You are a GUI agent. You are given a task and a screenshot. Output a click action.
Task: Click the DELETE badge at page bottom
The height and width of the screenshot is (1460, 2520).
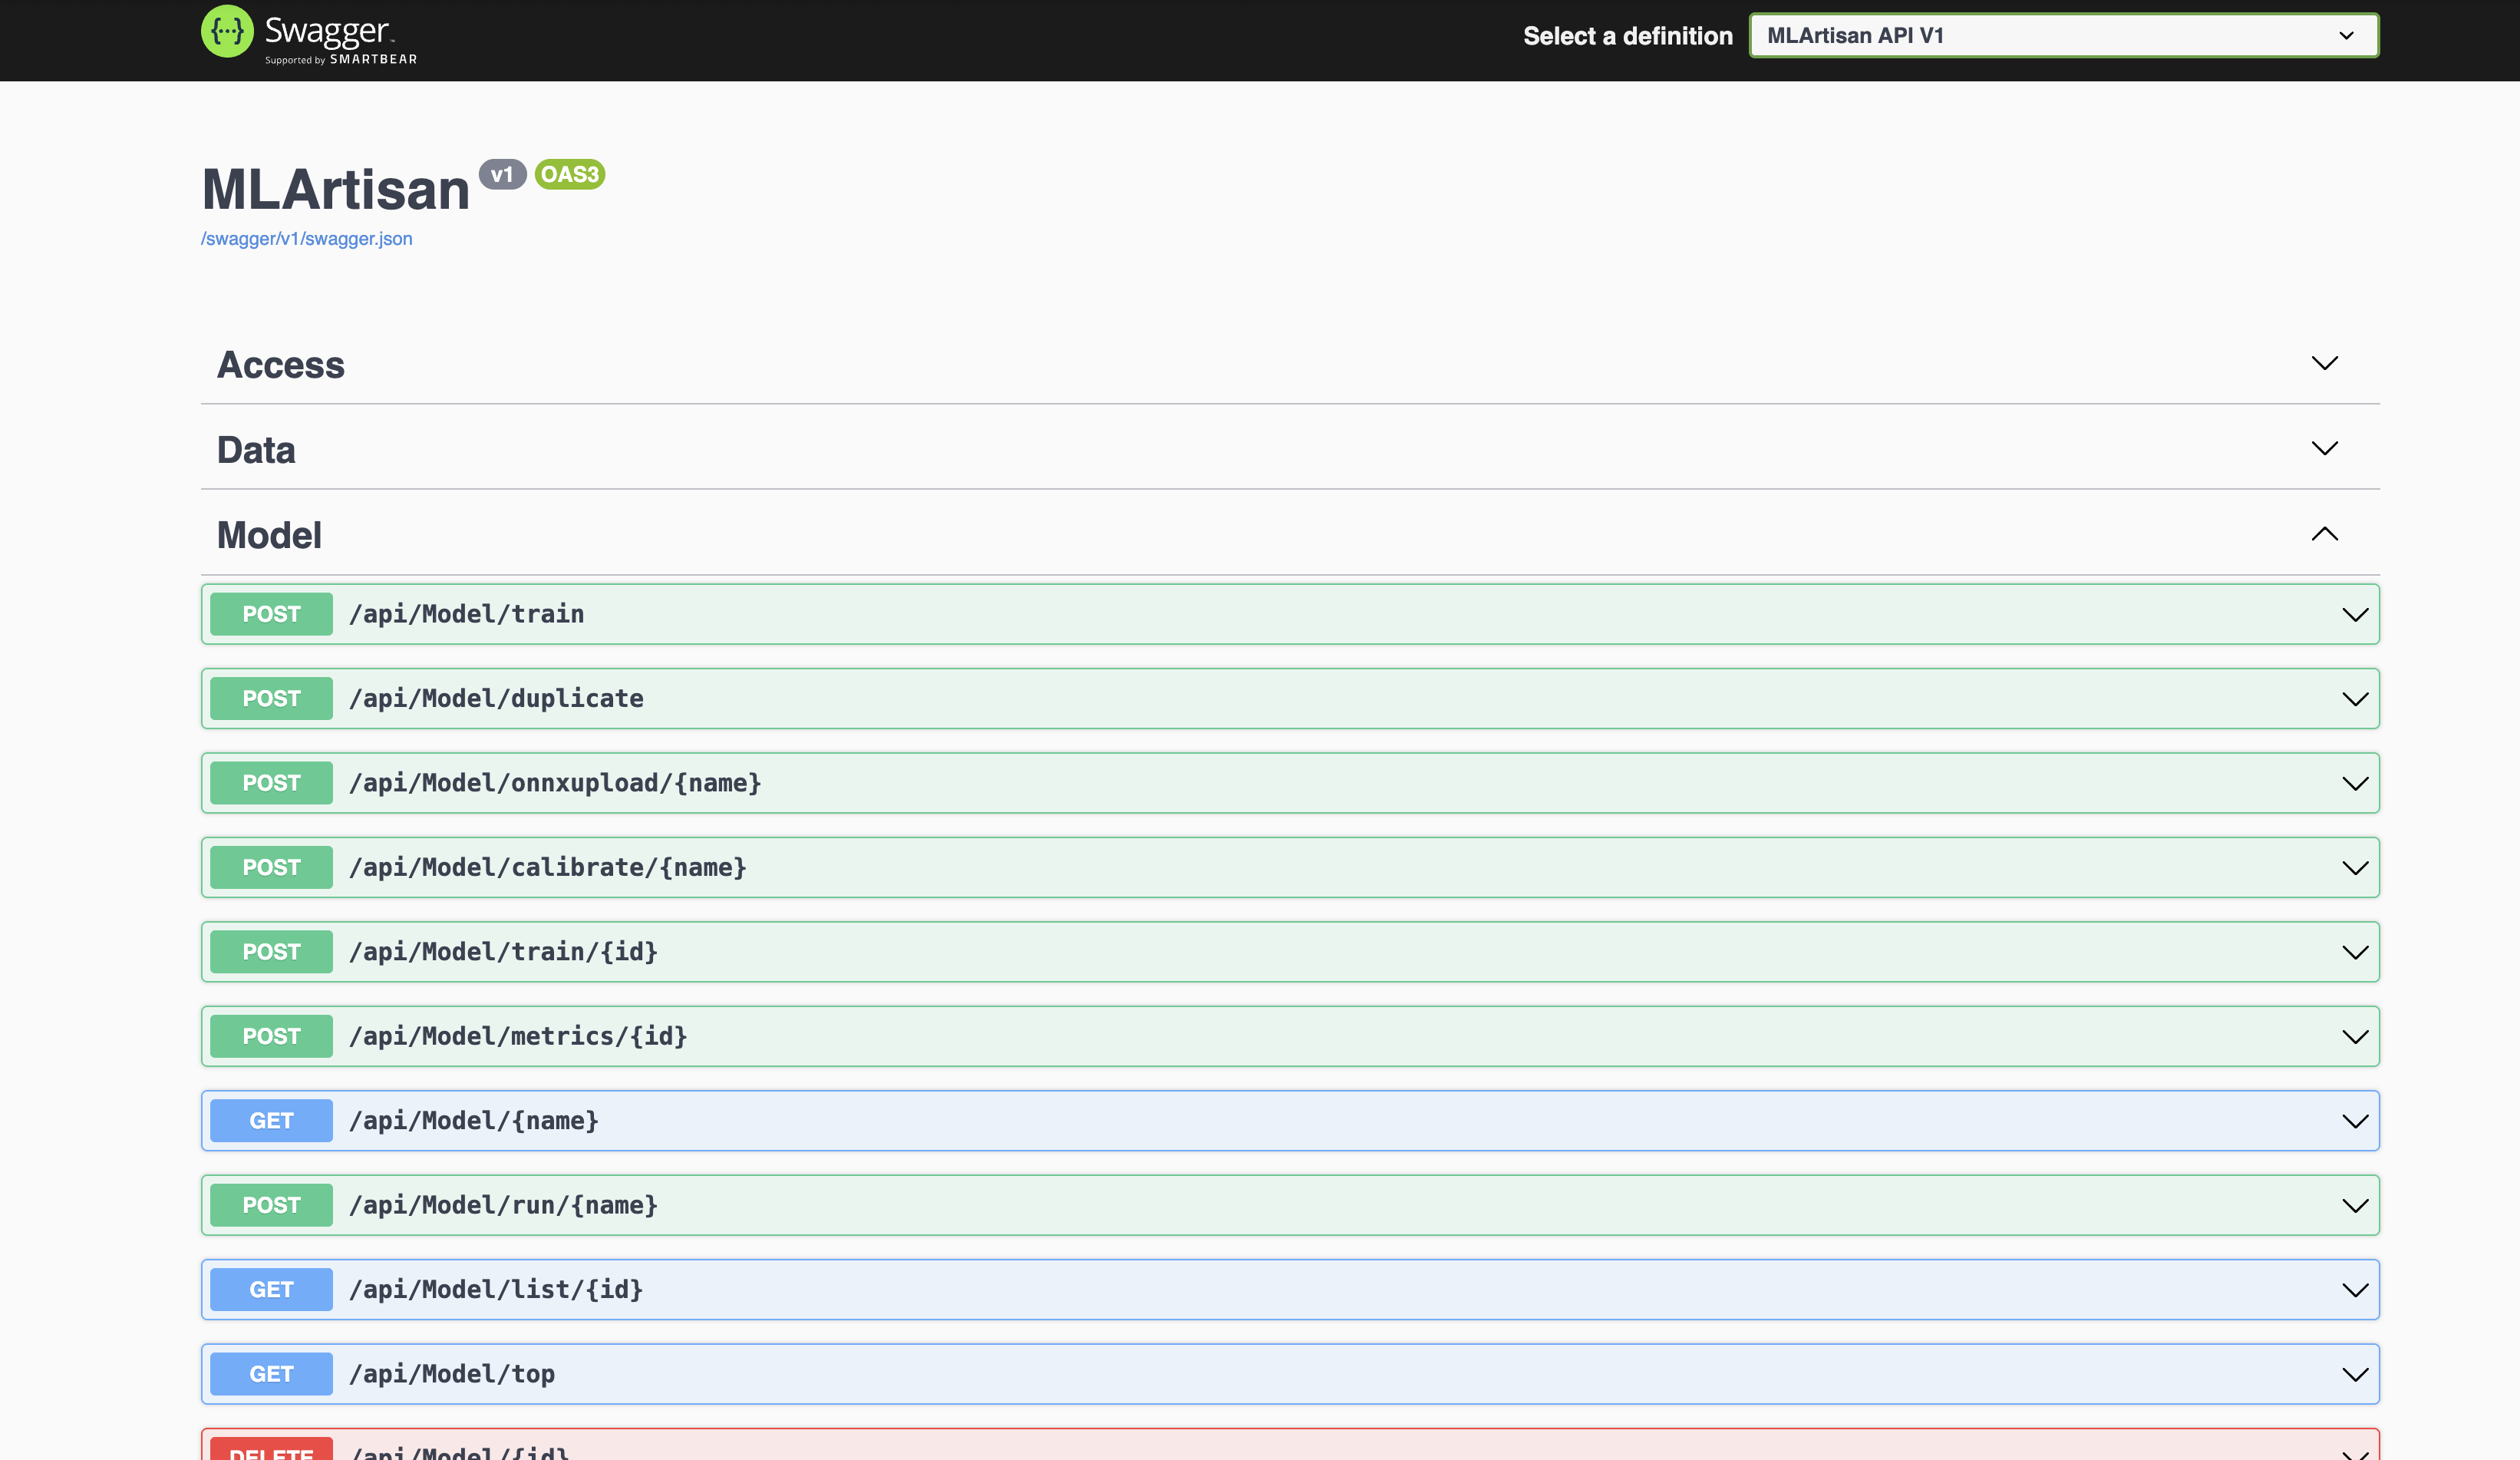(270, 1452)
